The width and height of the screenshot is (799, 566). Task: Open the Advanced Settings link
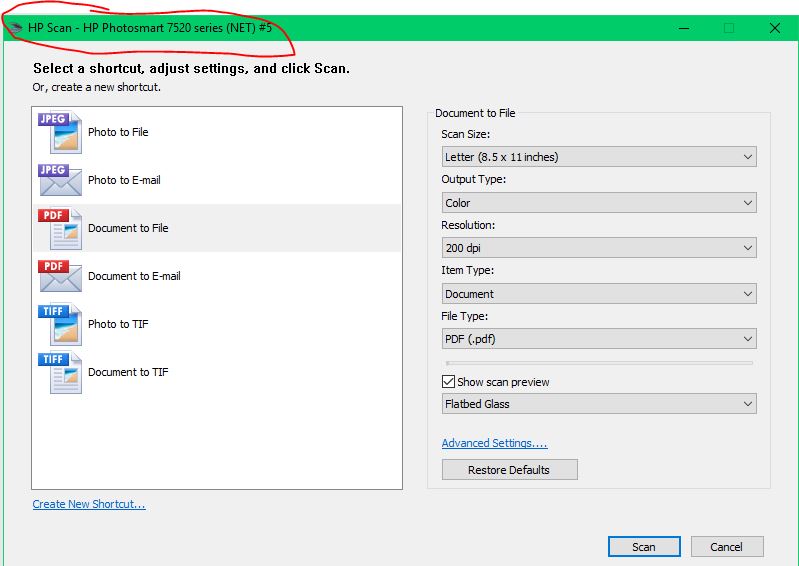pos(494,443)
